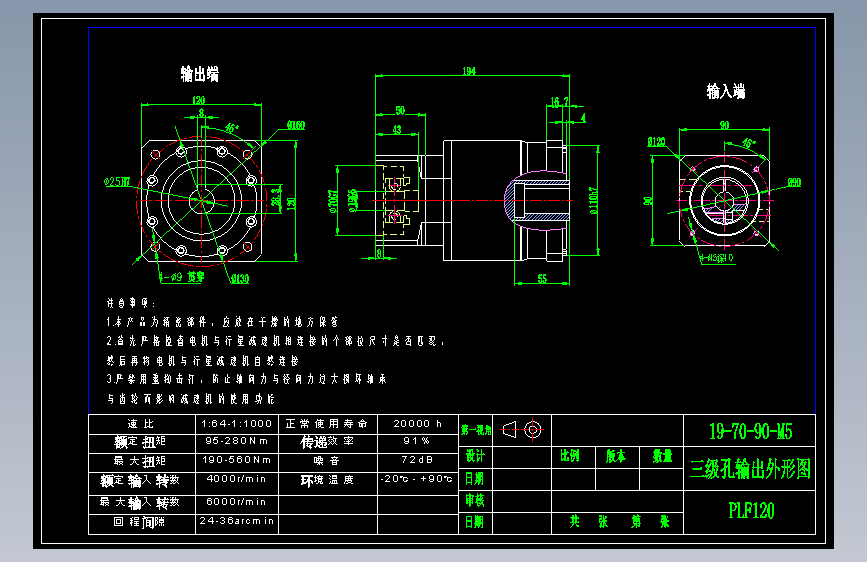Screen dimensions: 867x562
Task: Click the 1:64-1:1000 ratio value
Action: point(237,424)
